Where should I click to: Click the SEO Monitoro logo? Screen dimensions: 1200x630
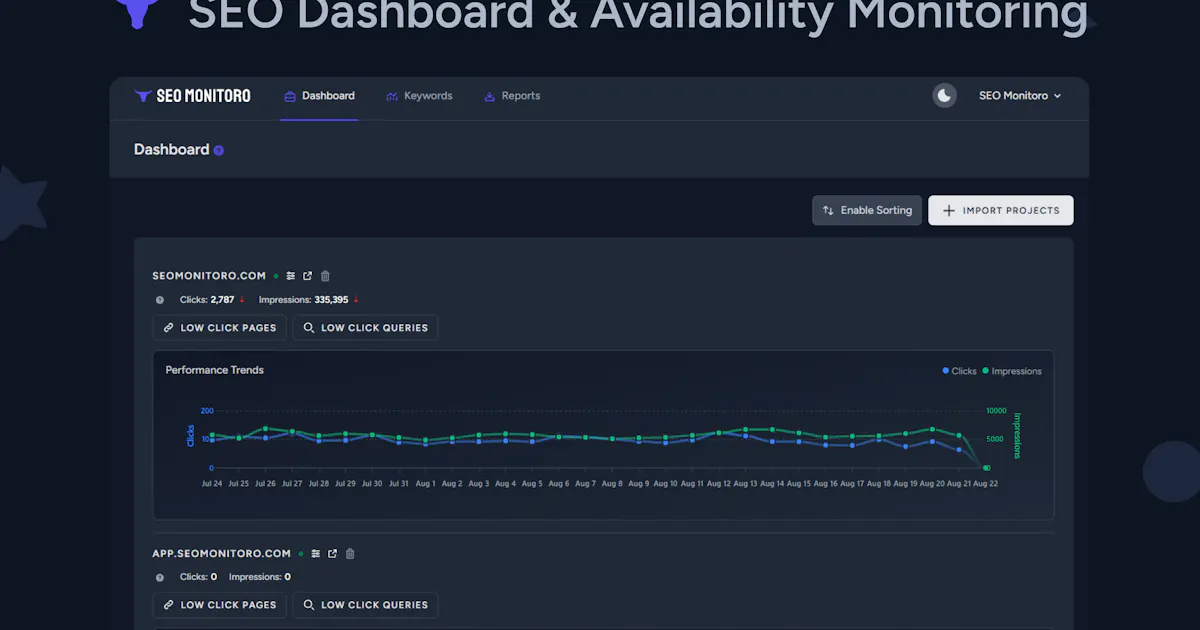coord(193,96)
